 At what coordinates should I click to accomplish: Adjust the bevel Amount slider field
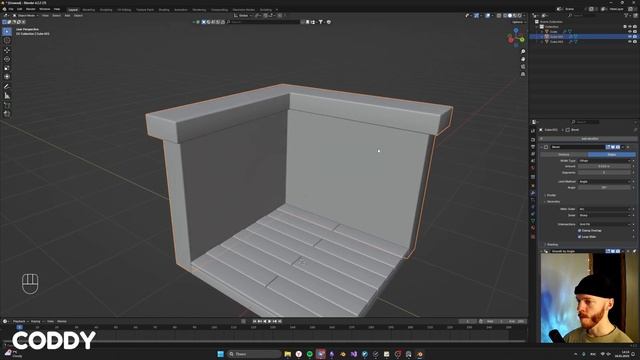tap(604, 167)
